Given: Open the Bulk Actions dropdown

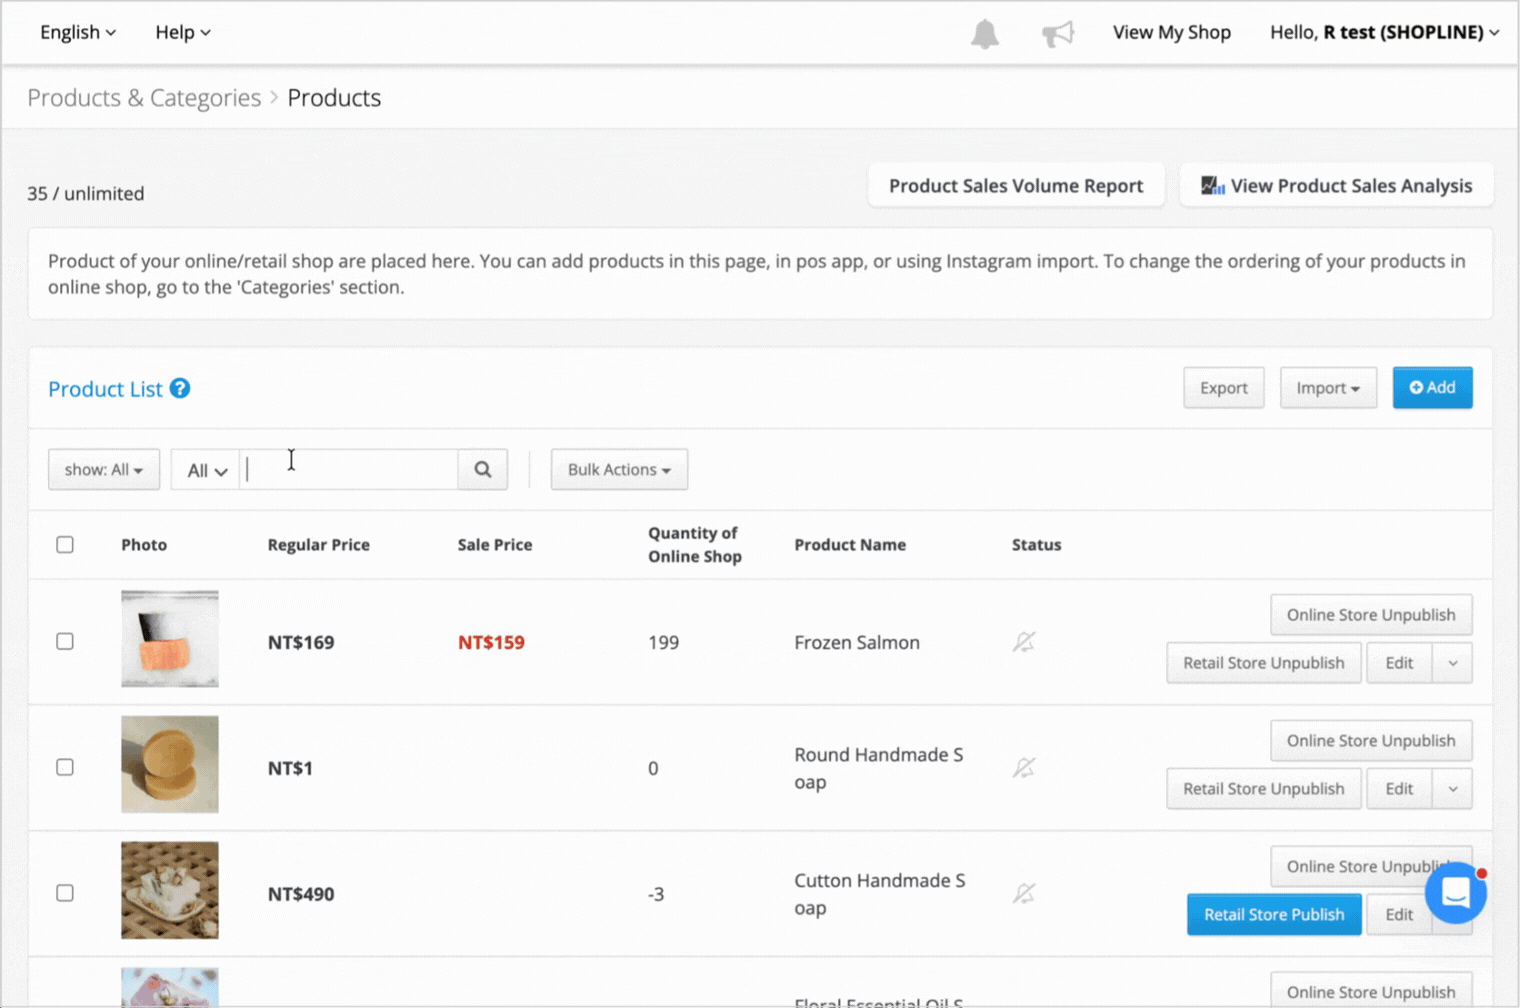Looking at the screenshot, I should 619,469.
